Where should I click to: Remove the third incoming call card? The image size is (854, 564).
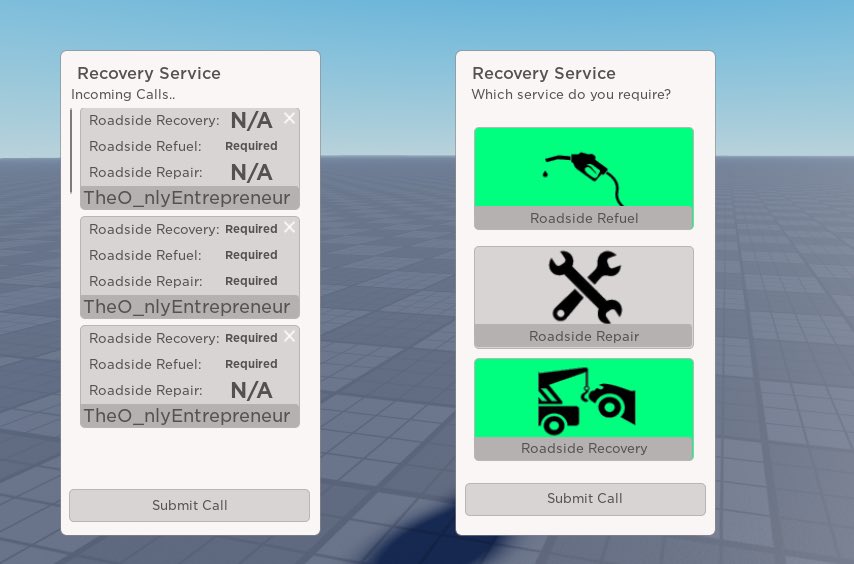click(x=289, y=336)
